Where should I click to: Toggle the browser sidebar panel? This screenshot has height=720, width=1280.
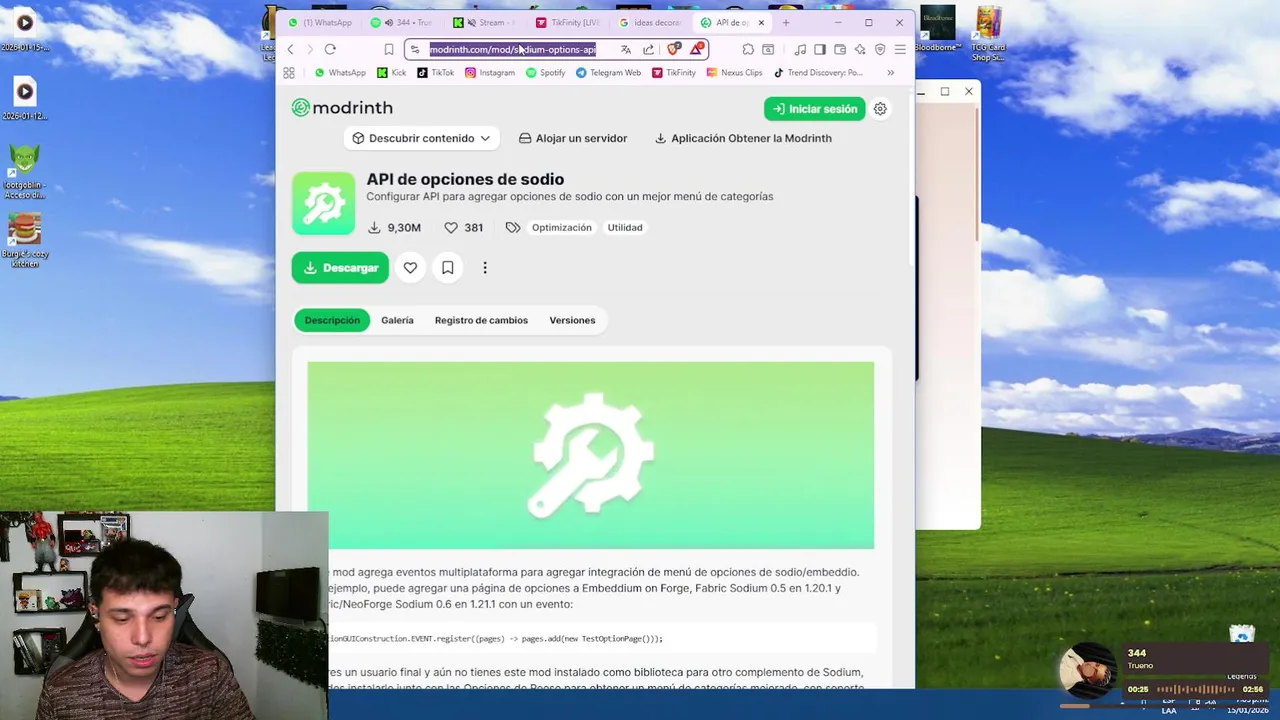pyautogui.click(x=820, y=49)
